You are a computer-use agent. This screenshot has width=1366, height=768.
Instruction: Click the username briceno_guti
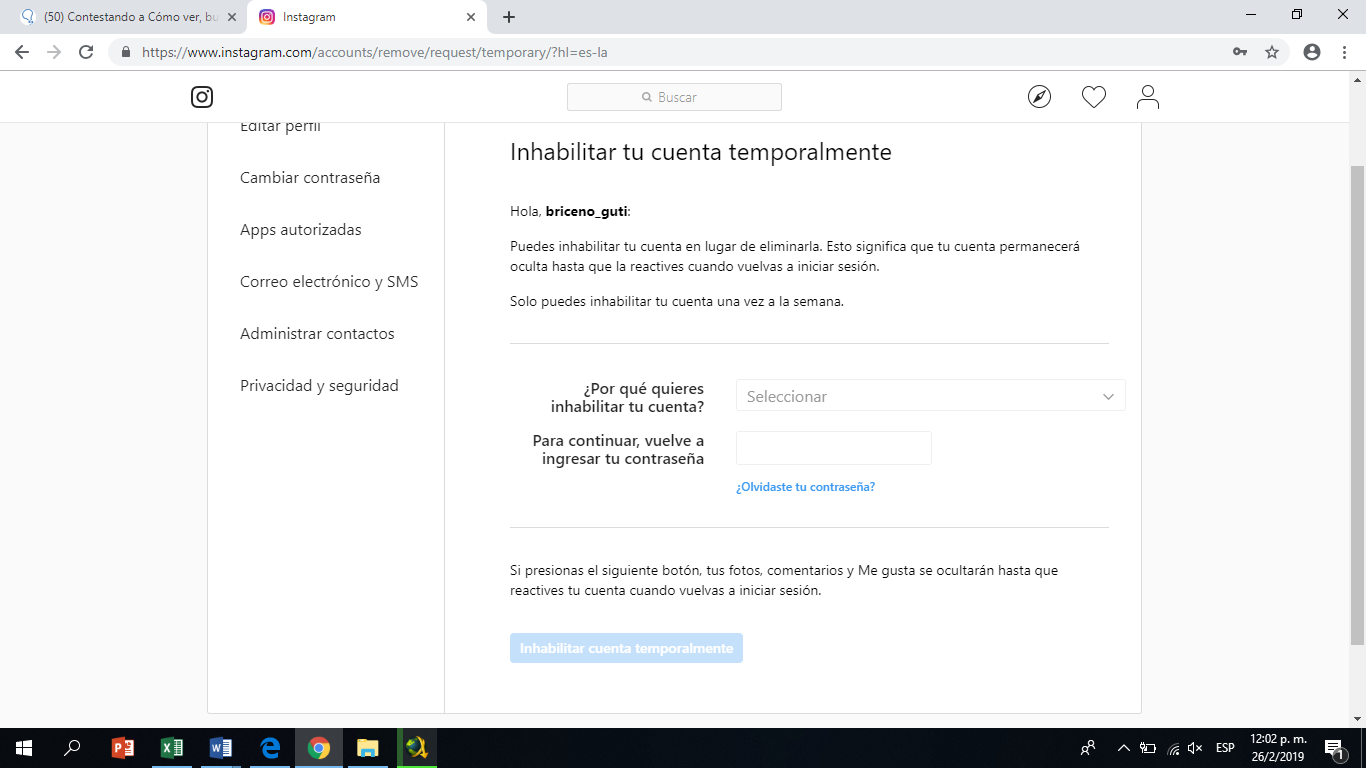586,211
